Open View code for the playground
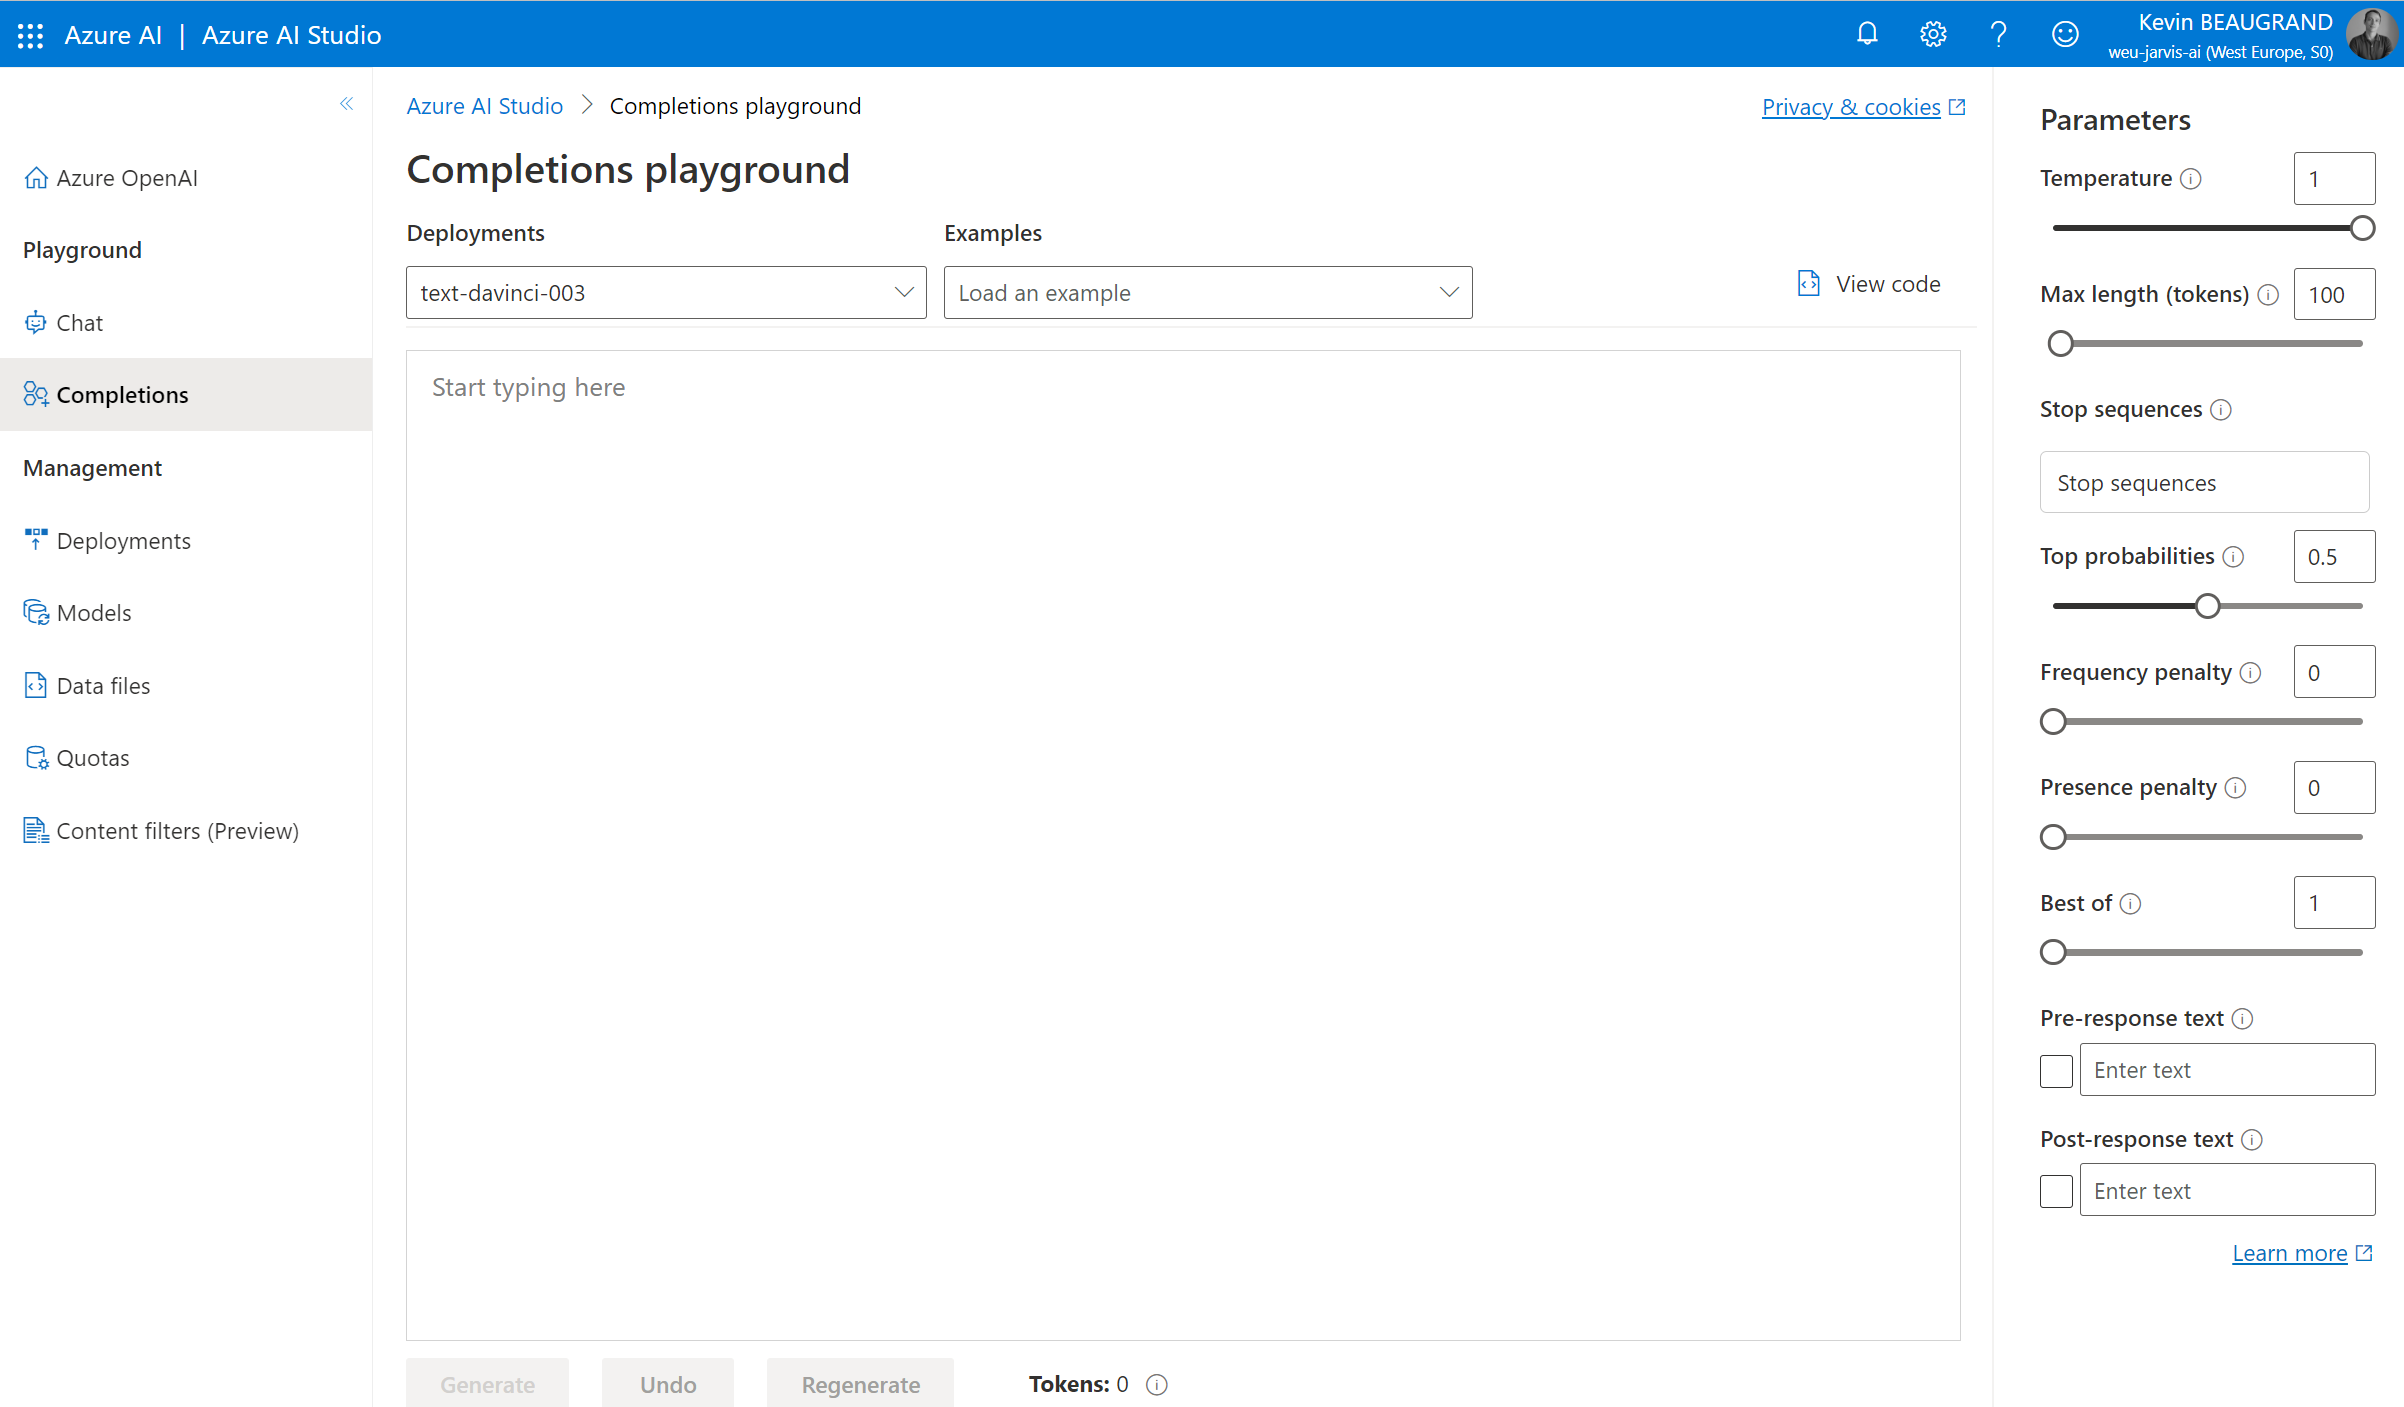Image resolution: width=2404 pixels, height=1407 pixels. pyautogui.click(x=1869, y=283)
